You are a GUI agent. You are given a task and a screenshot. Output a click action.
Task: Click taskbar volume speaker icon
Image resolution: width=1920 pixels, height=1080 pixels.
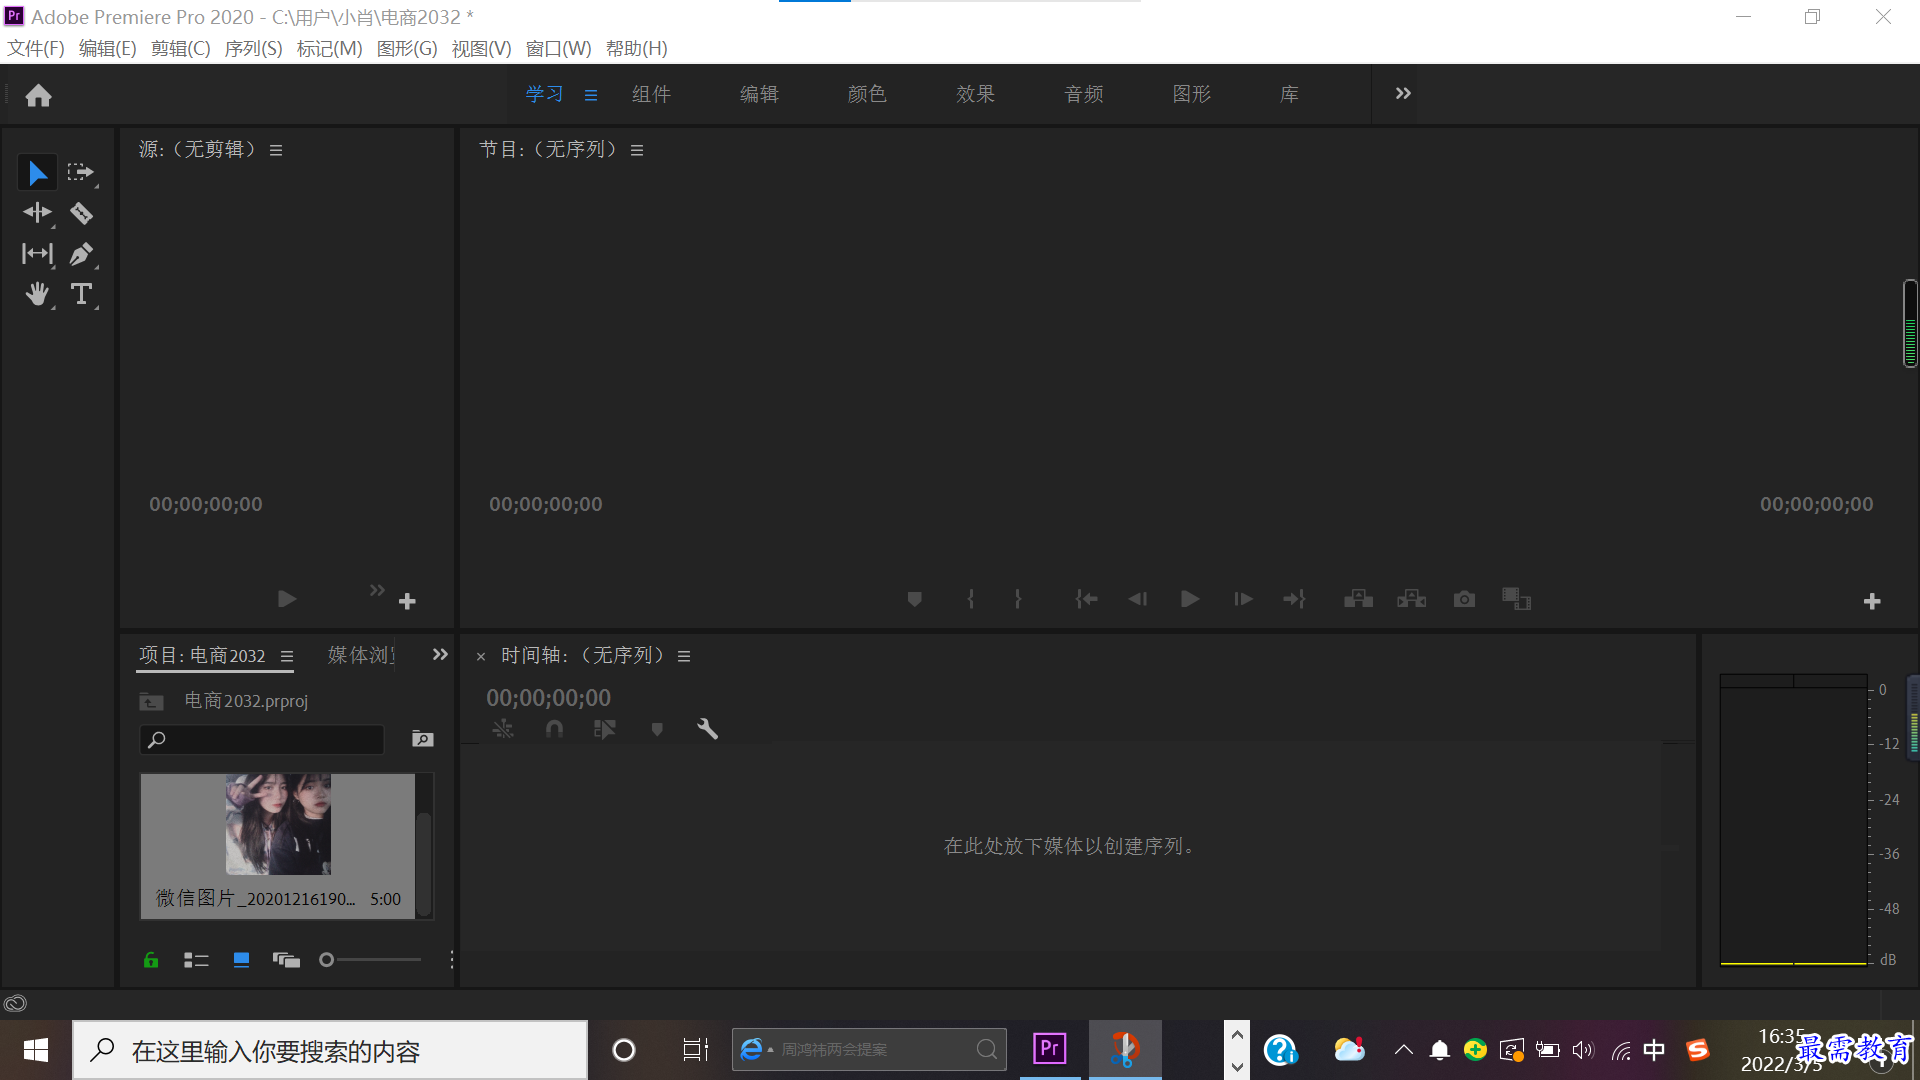click(1583, 1050)
